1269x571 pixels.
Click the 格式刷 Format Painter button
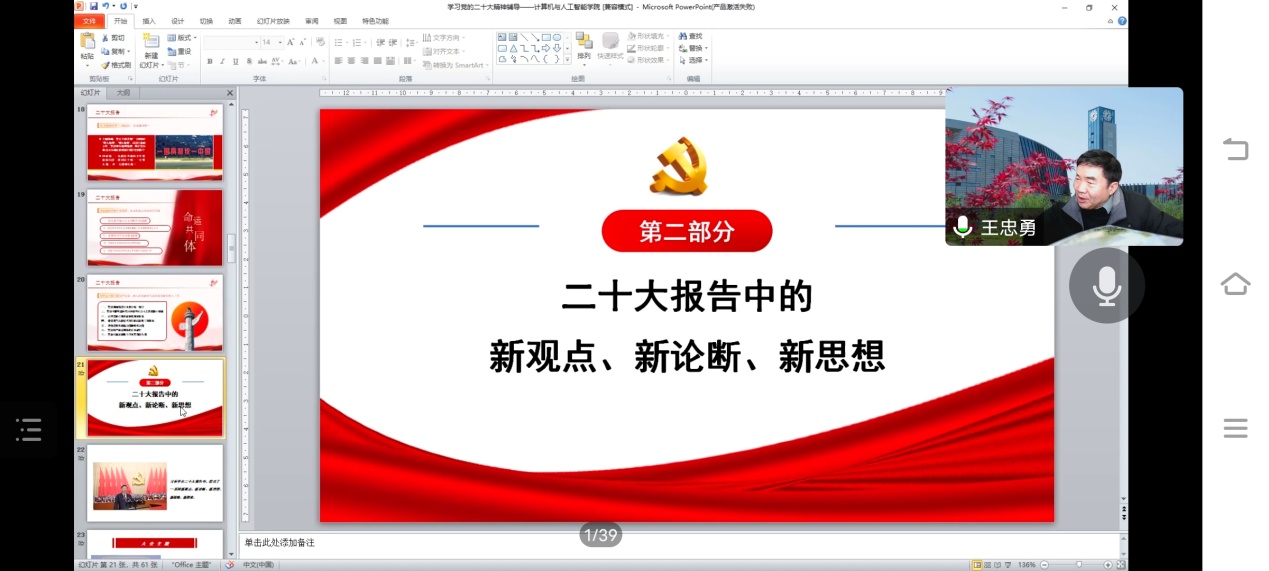tap(116, 65)
